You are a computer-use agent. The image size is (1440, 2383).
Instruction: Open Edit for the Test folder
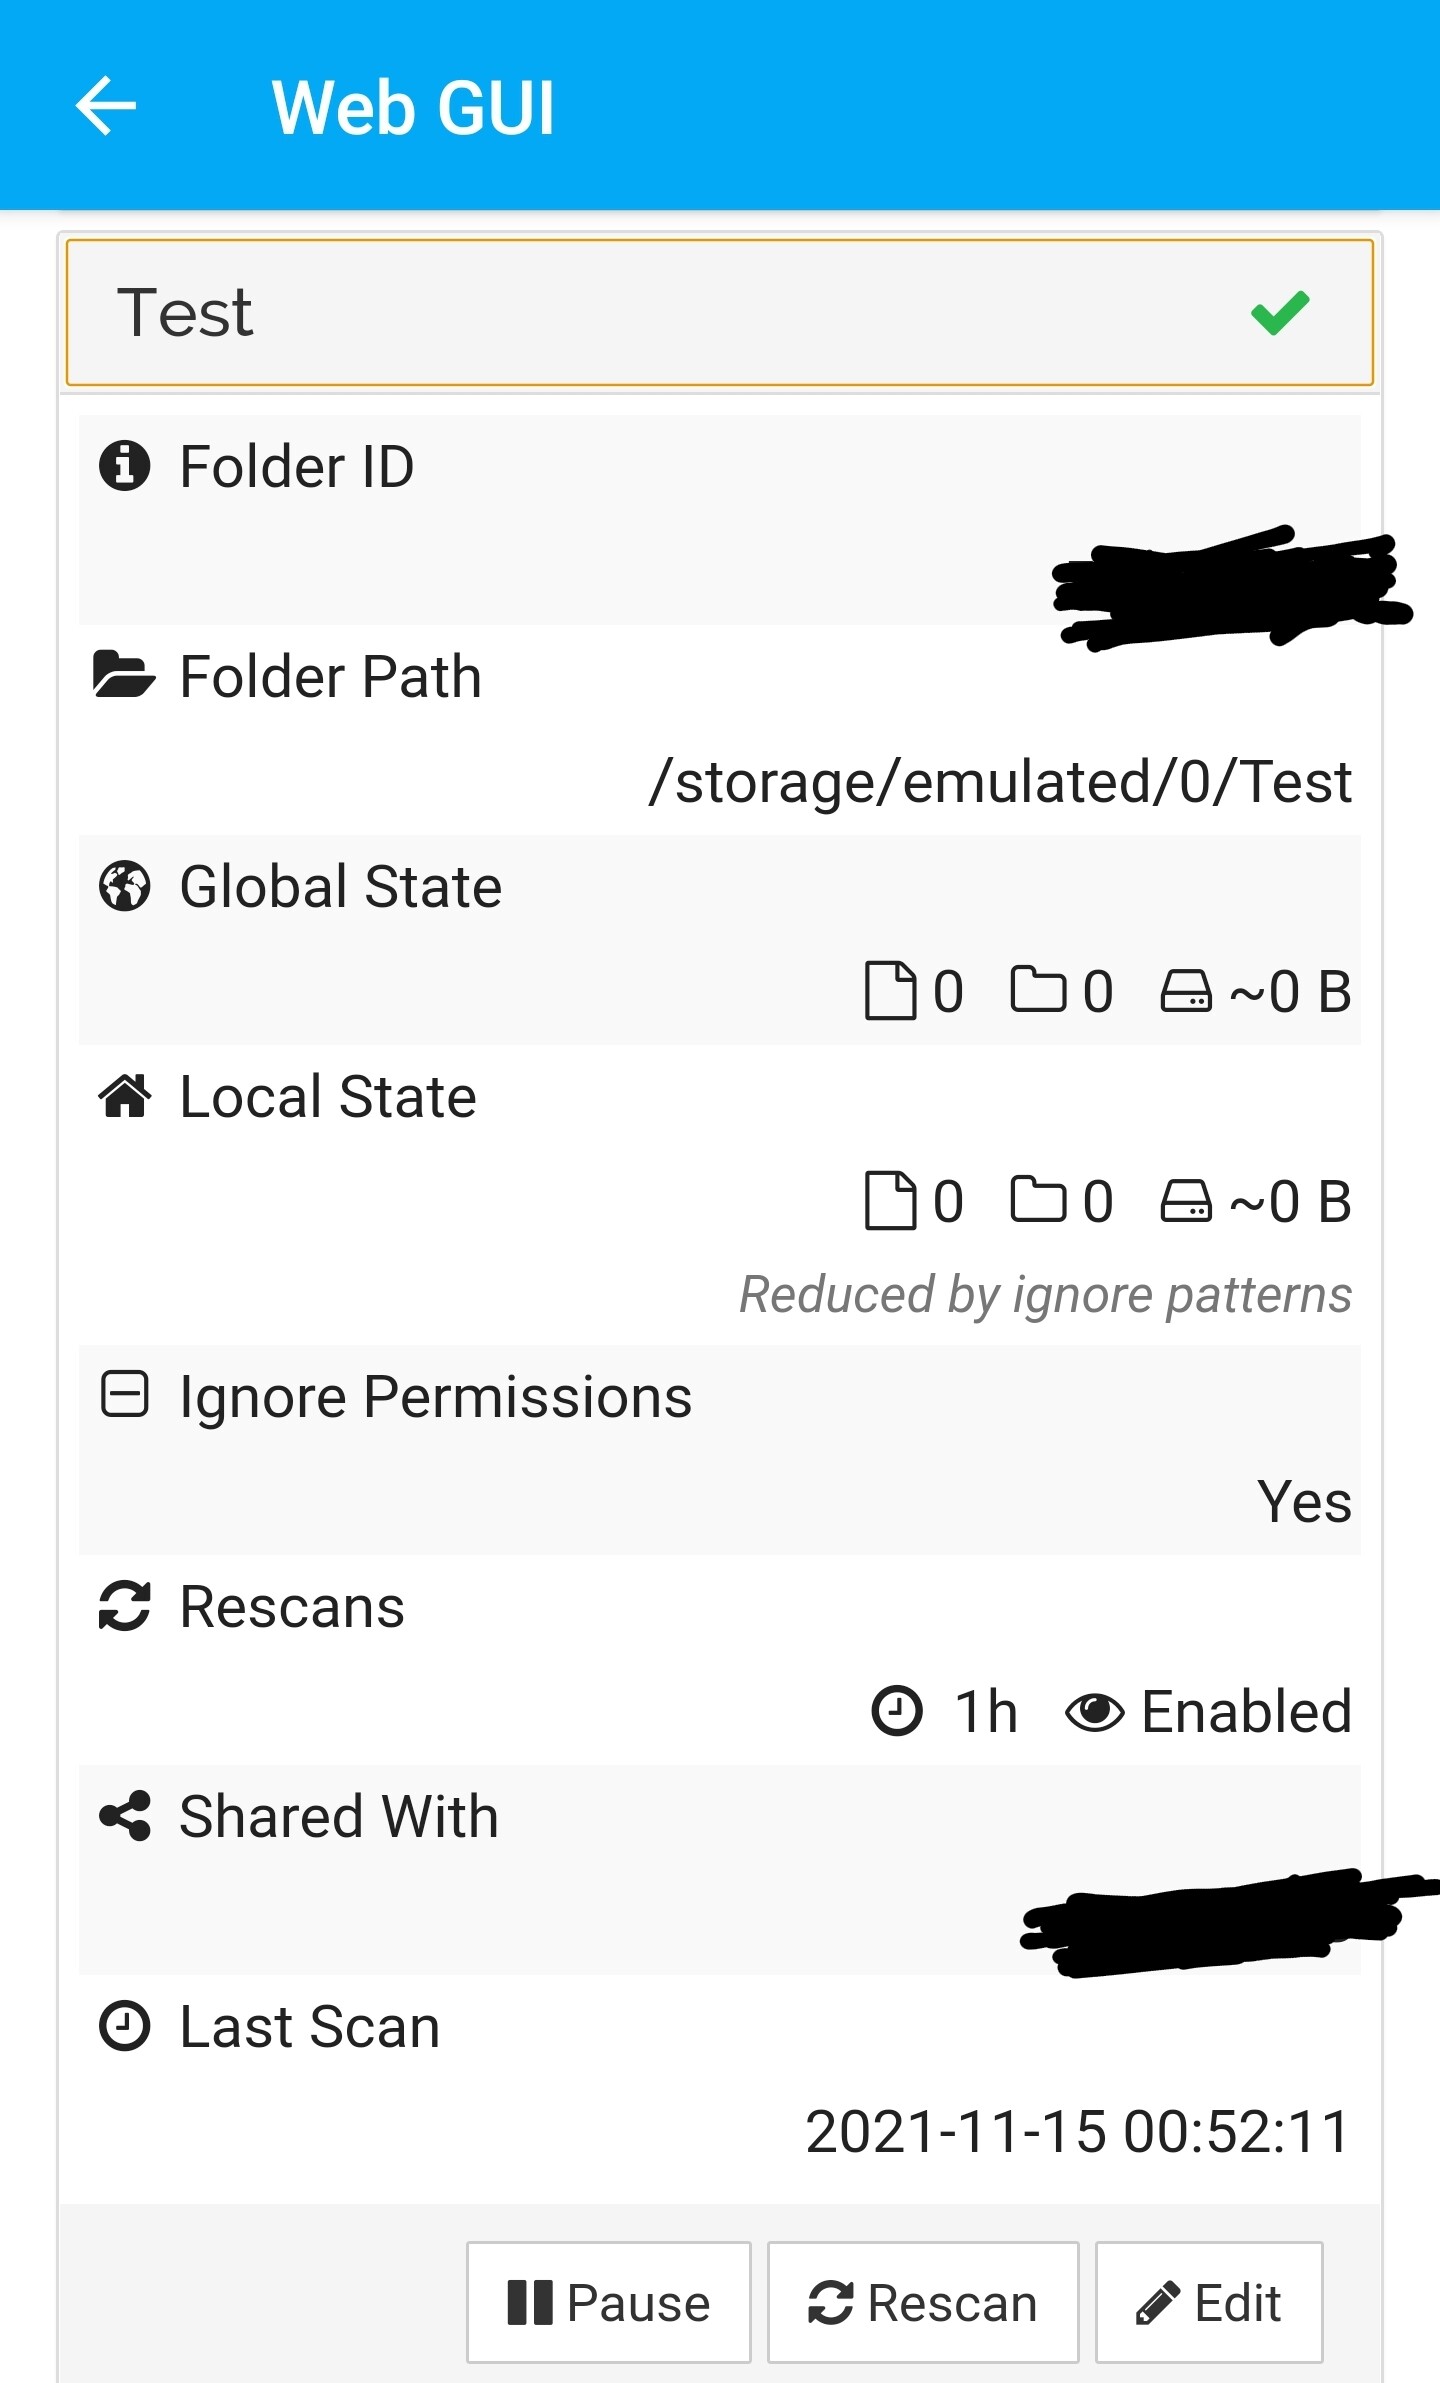pyautogui.click(x=1209, y=2302)
